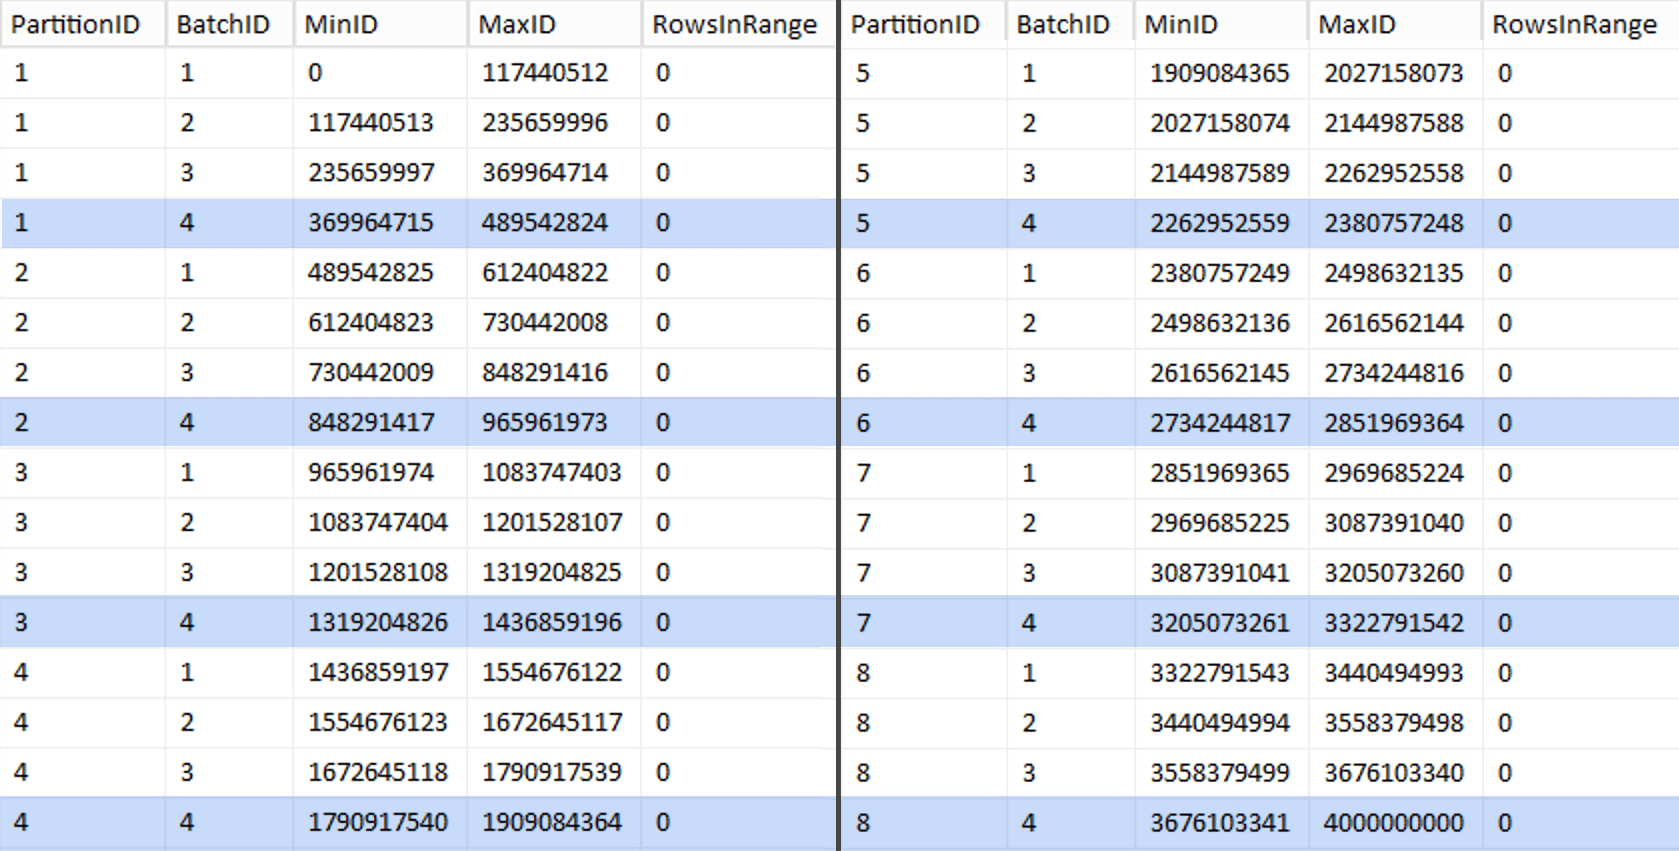The height and width of the screenshot is (851, 1679).
Task: Click the MaxID cell 1319204825
Action: coord(554,573)
